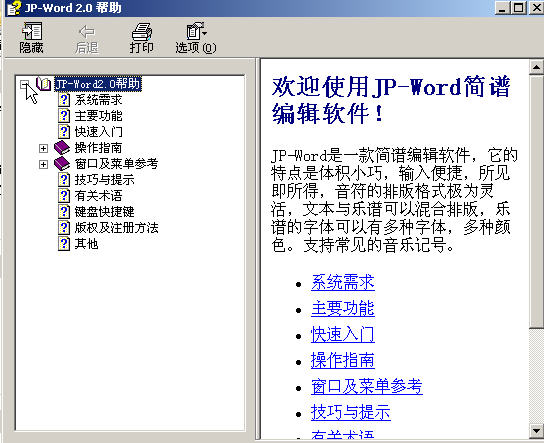Select 其他 topic in the contents tree
This screenshot has height=443, width=544.
coord(86,244)
